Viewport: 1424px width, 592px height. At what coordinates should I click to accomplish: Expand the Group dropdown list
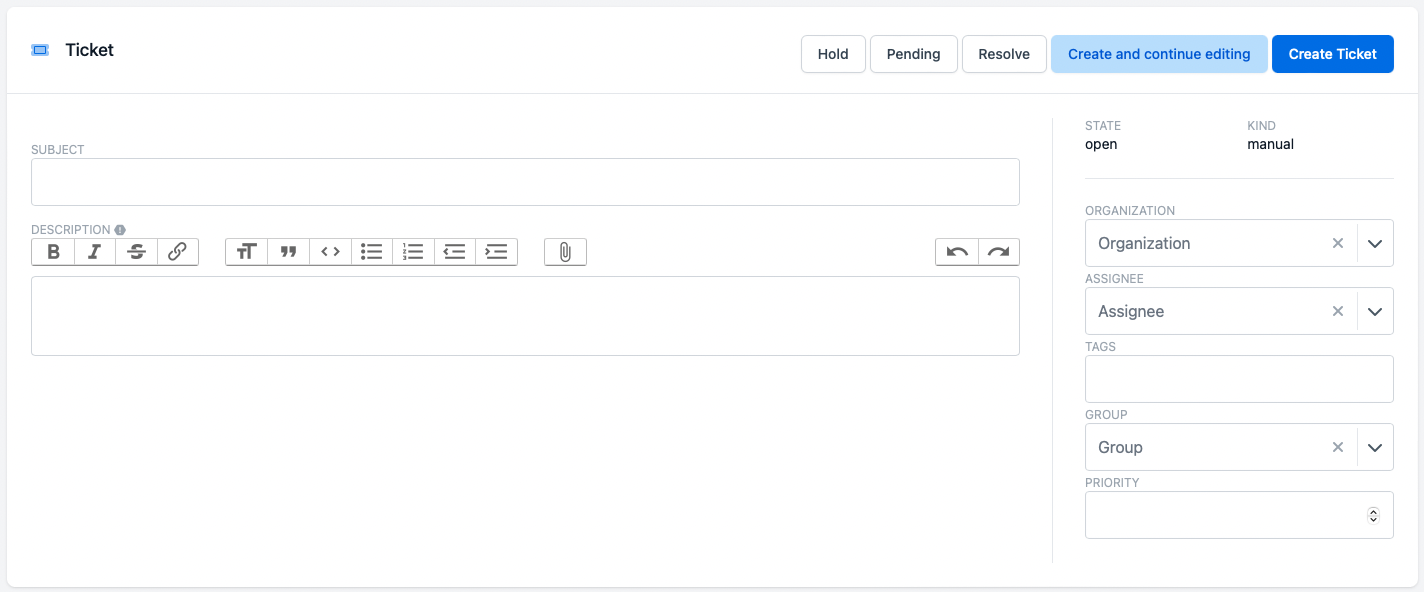pos(1374,447)
